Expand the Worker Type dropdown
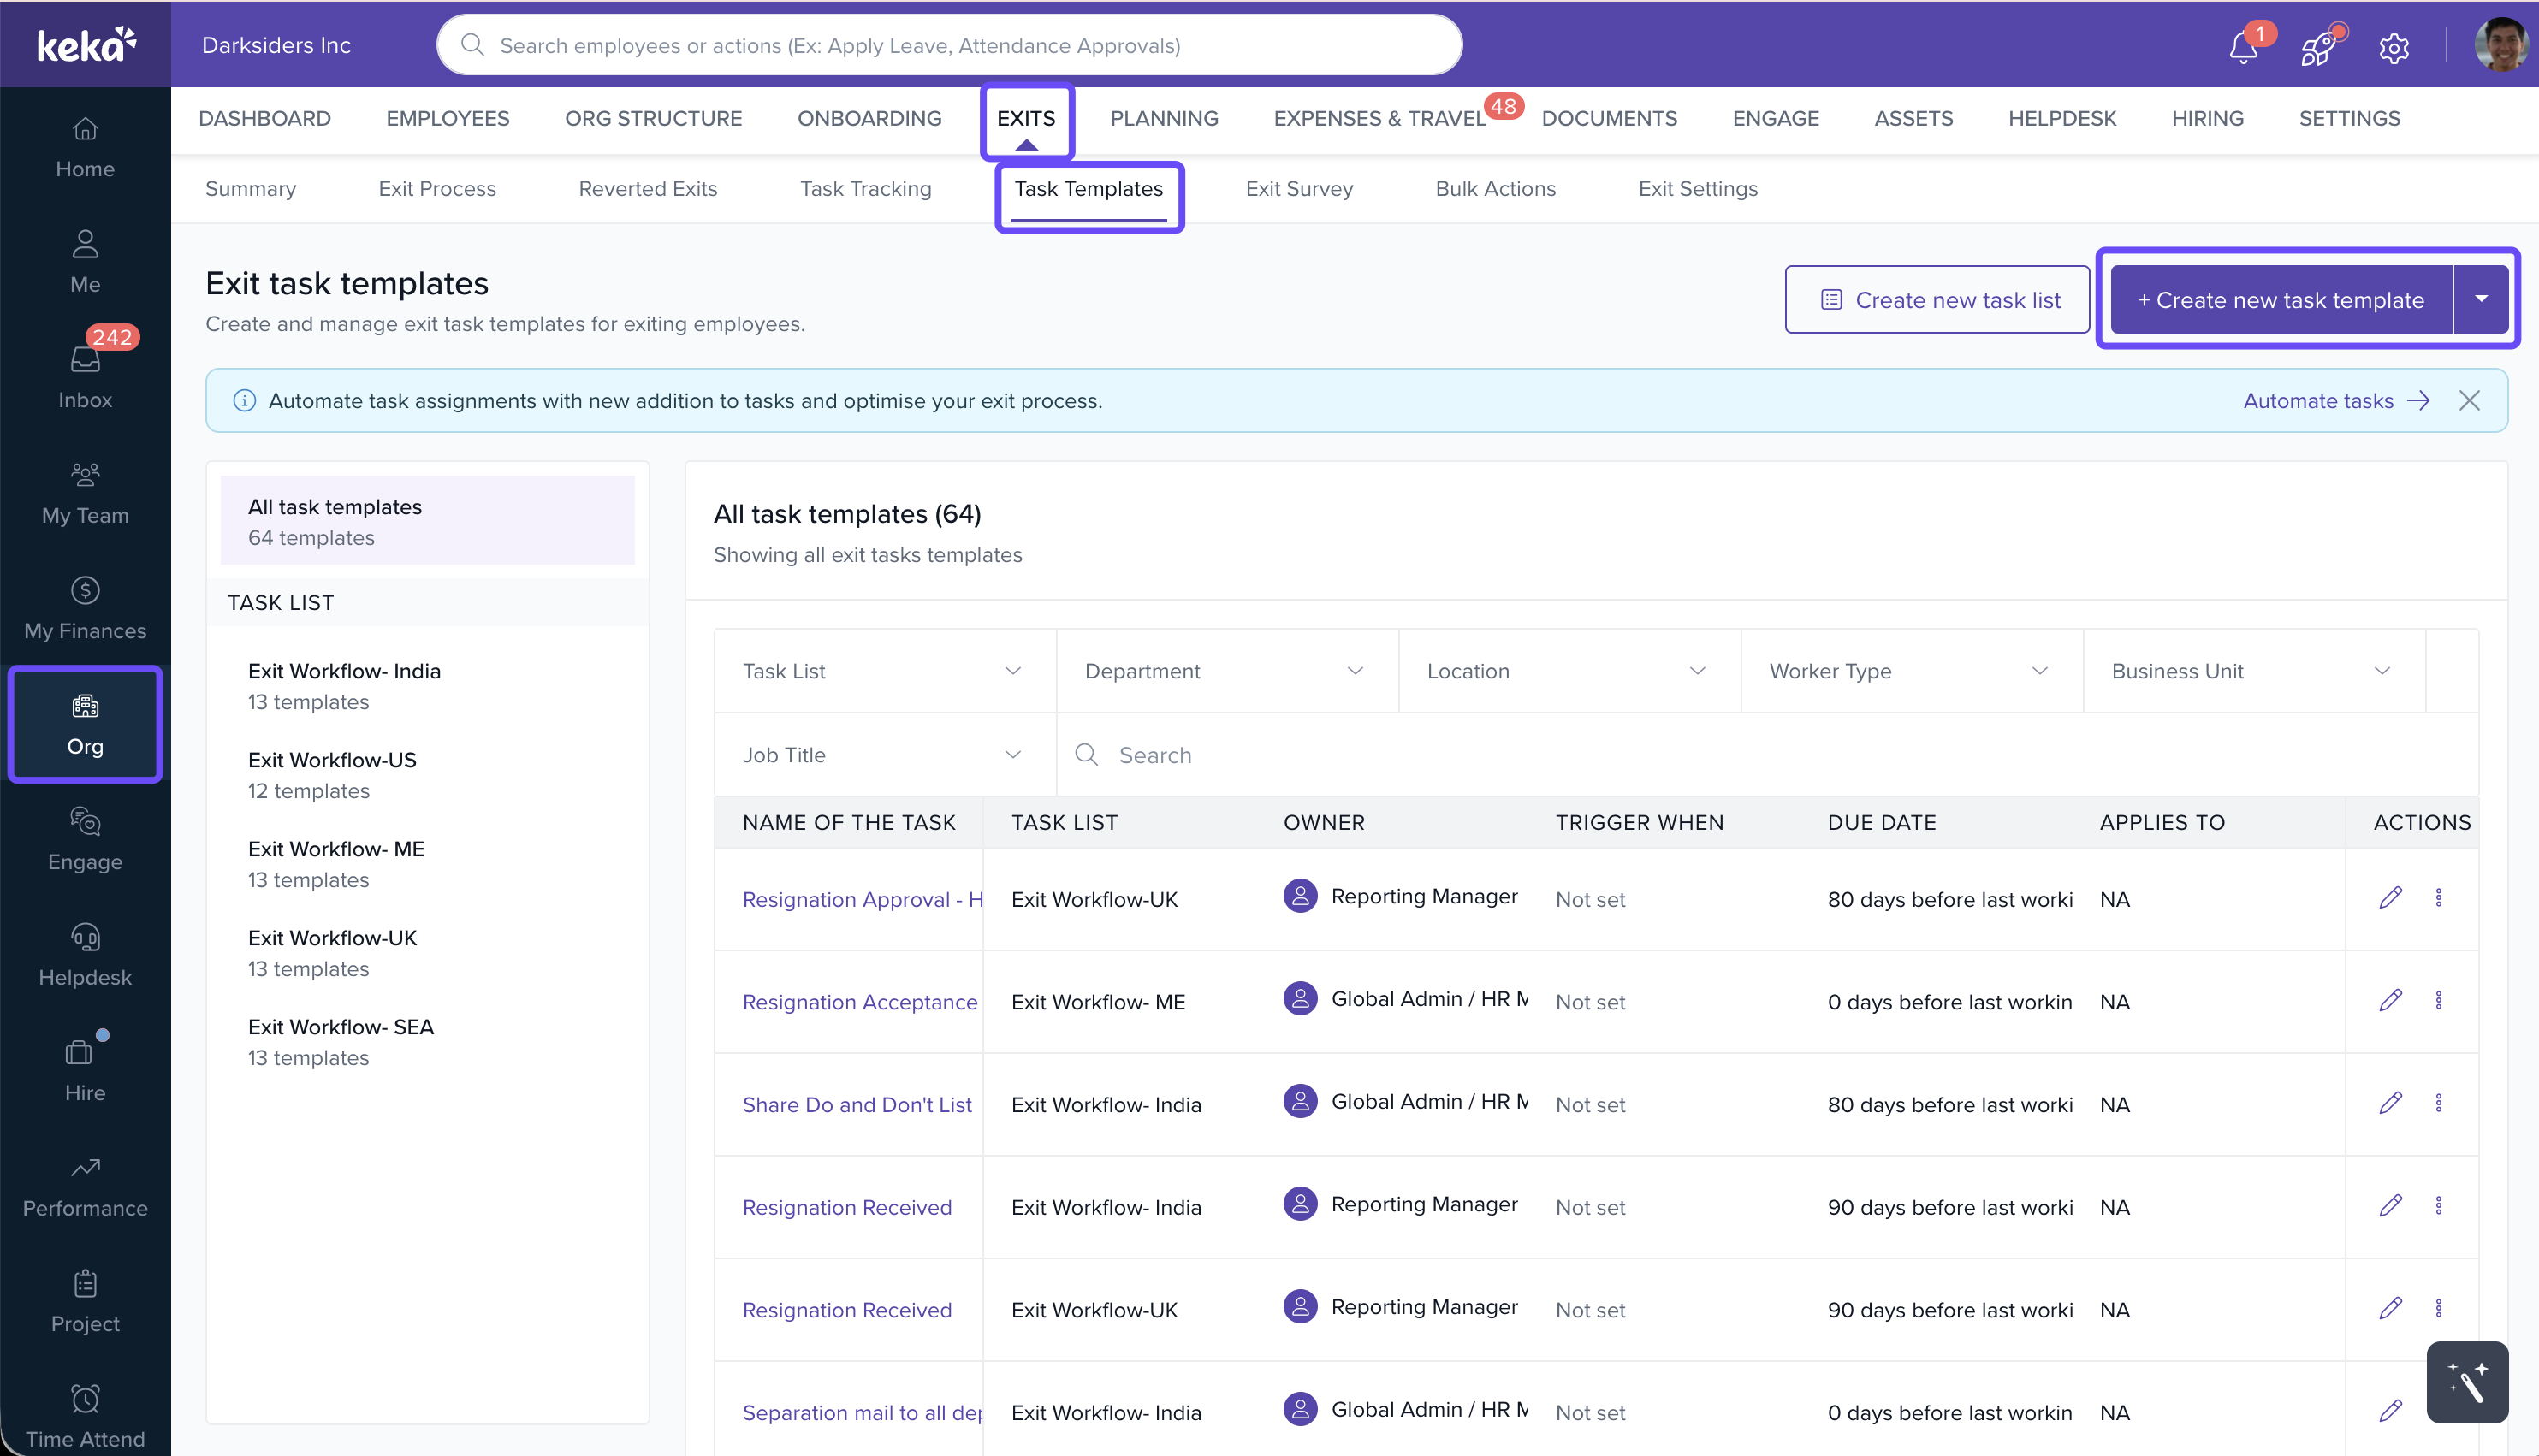This screenshot has width=2539, height=1456. tap(1910, 671)
